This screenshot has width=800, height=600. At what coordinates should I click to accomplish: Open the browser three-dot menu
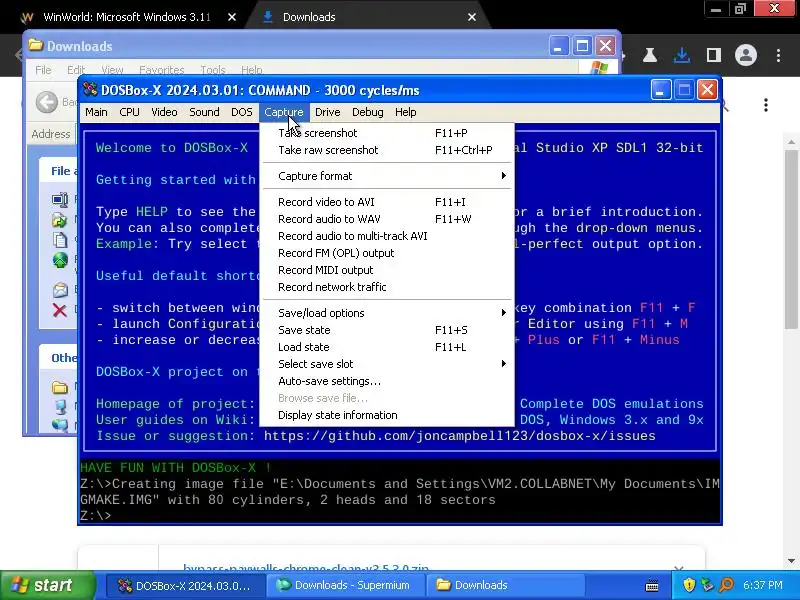pos(779,55)
